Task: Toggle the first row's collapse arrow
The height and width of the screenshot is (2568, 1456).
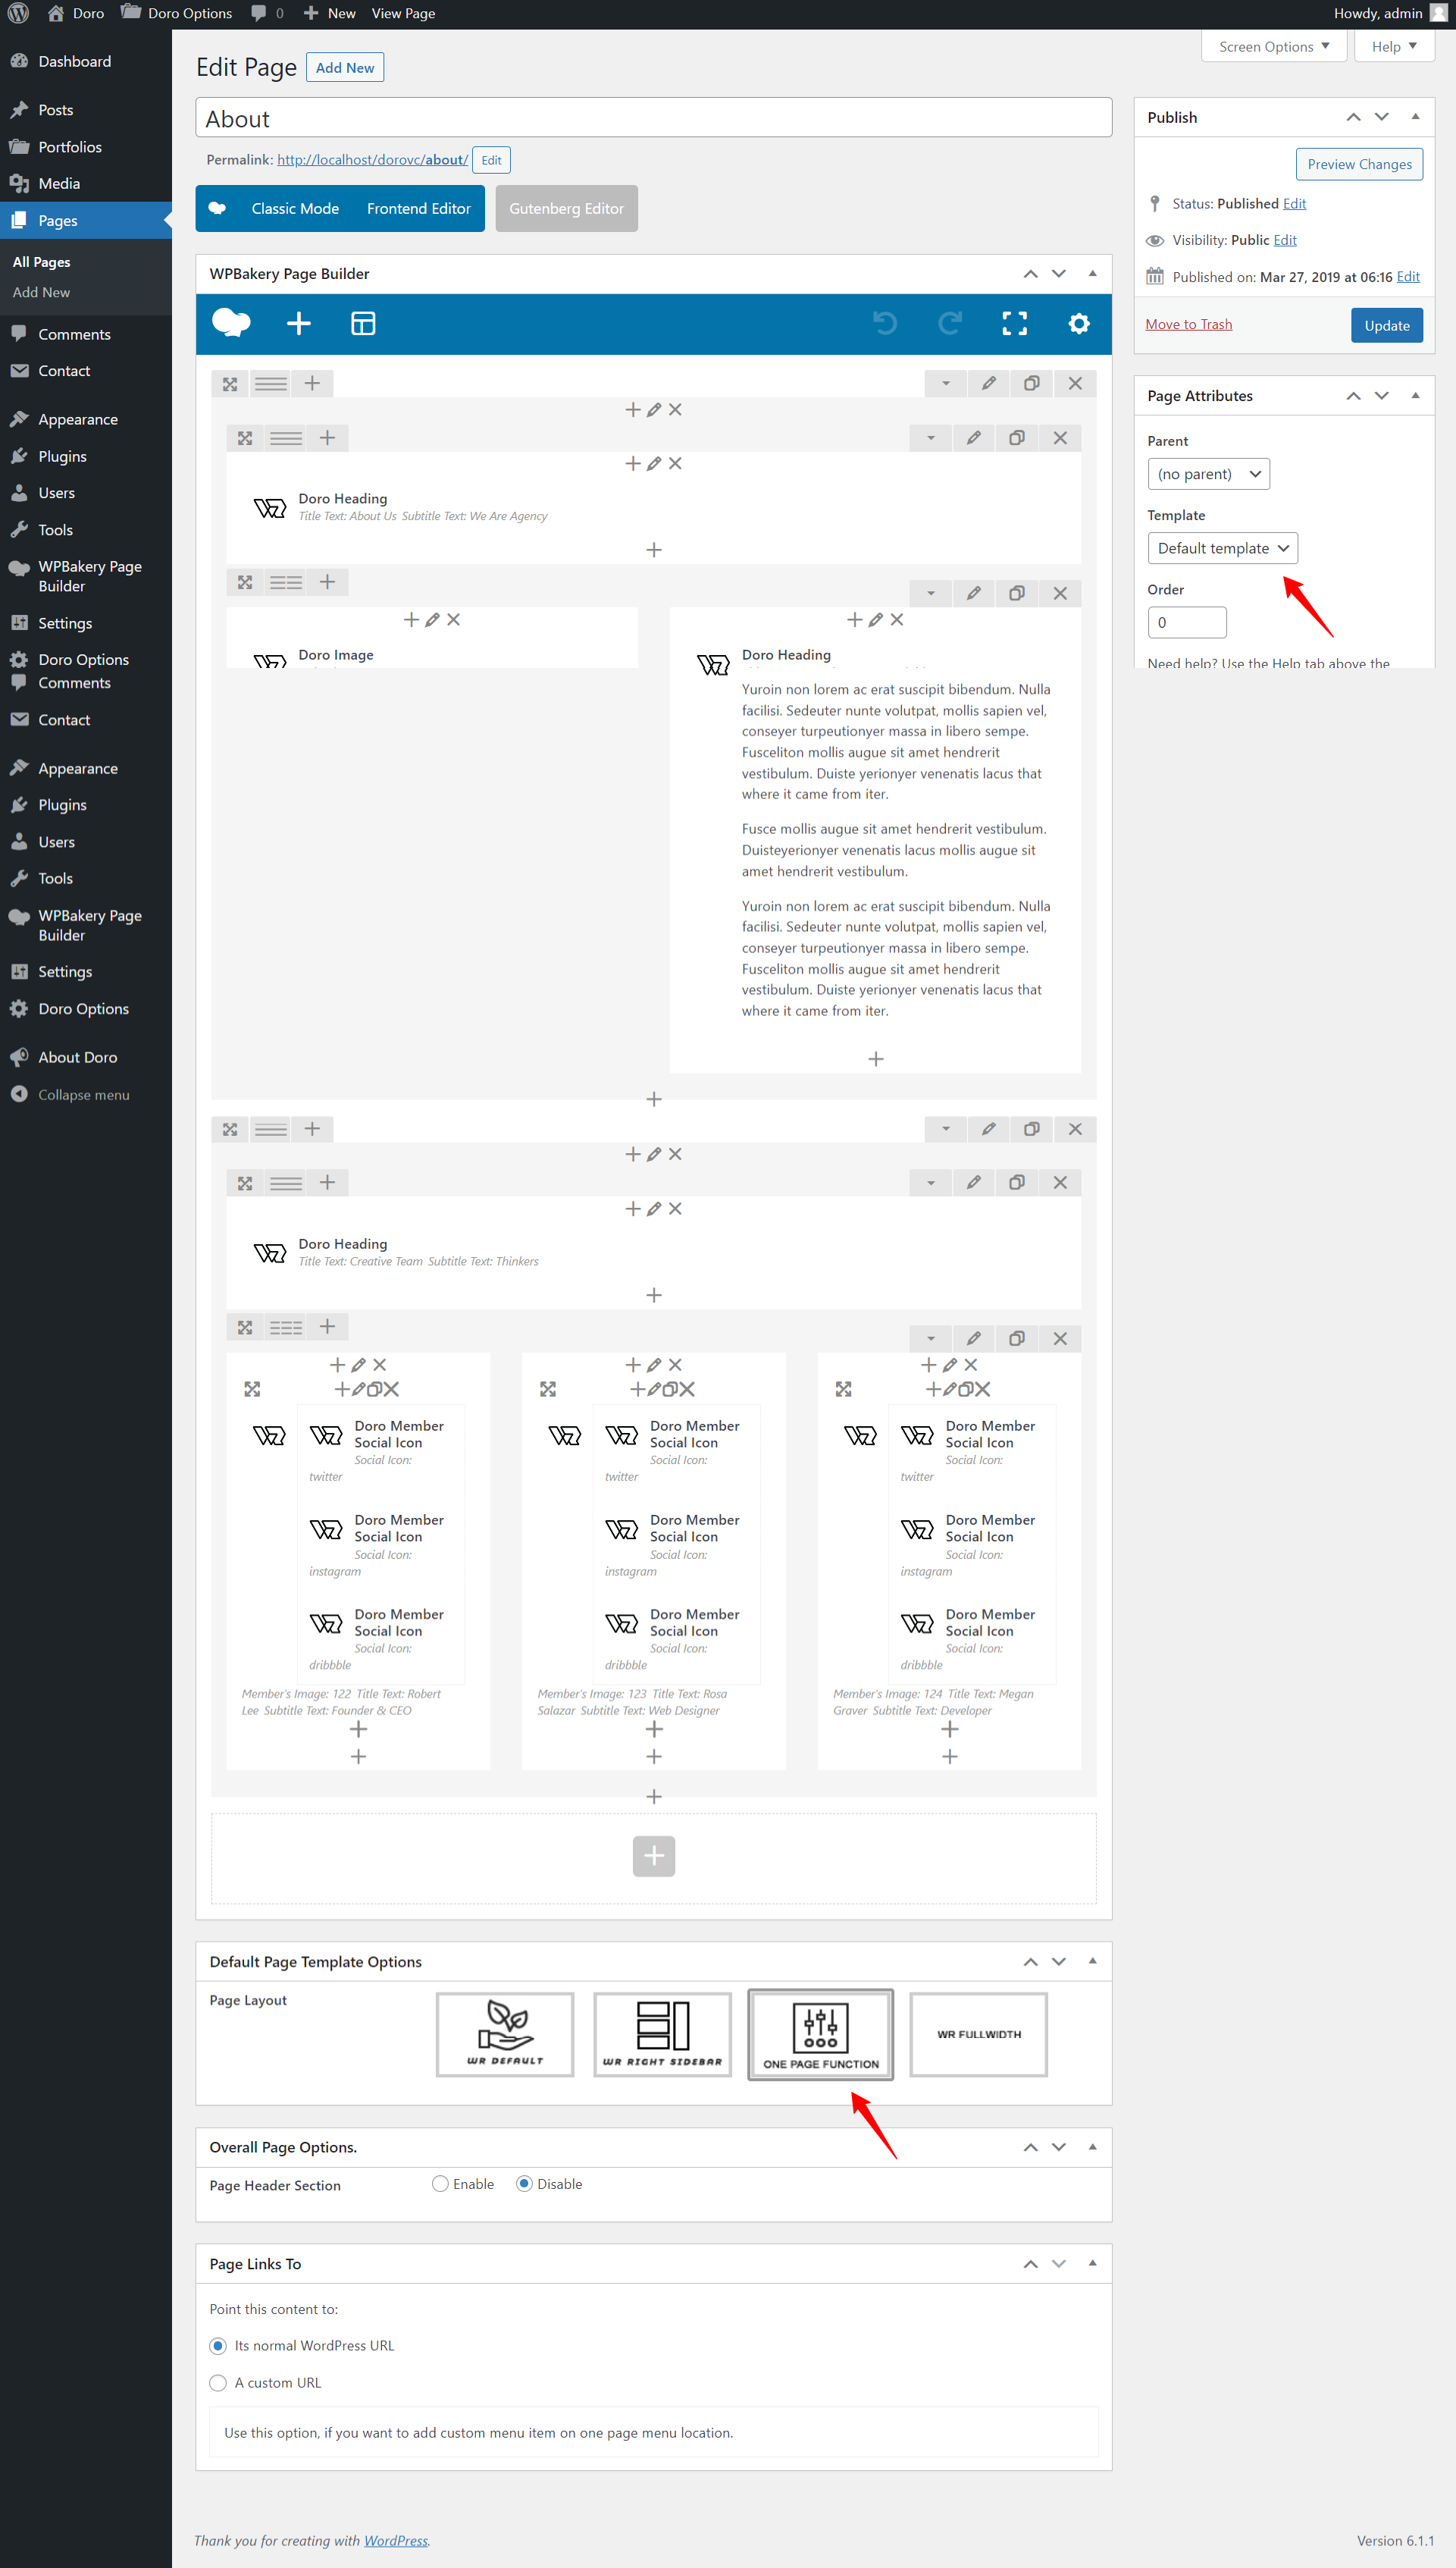Action: [945, 383]
